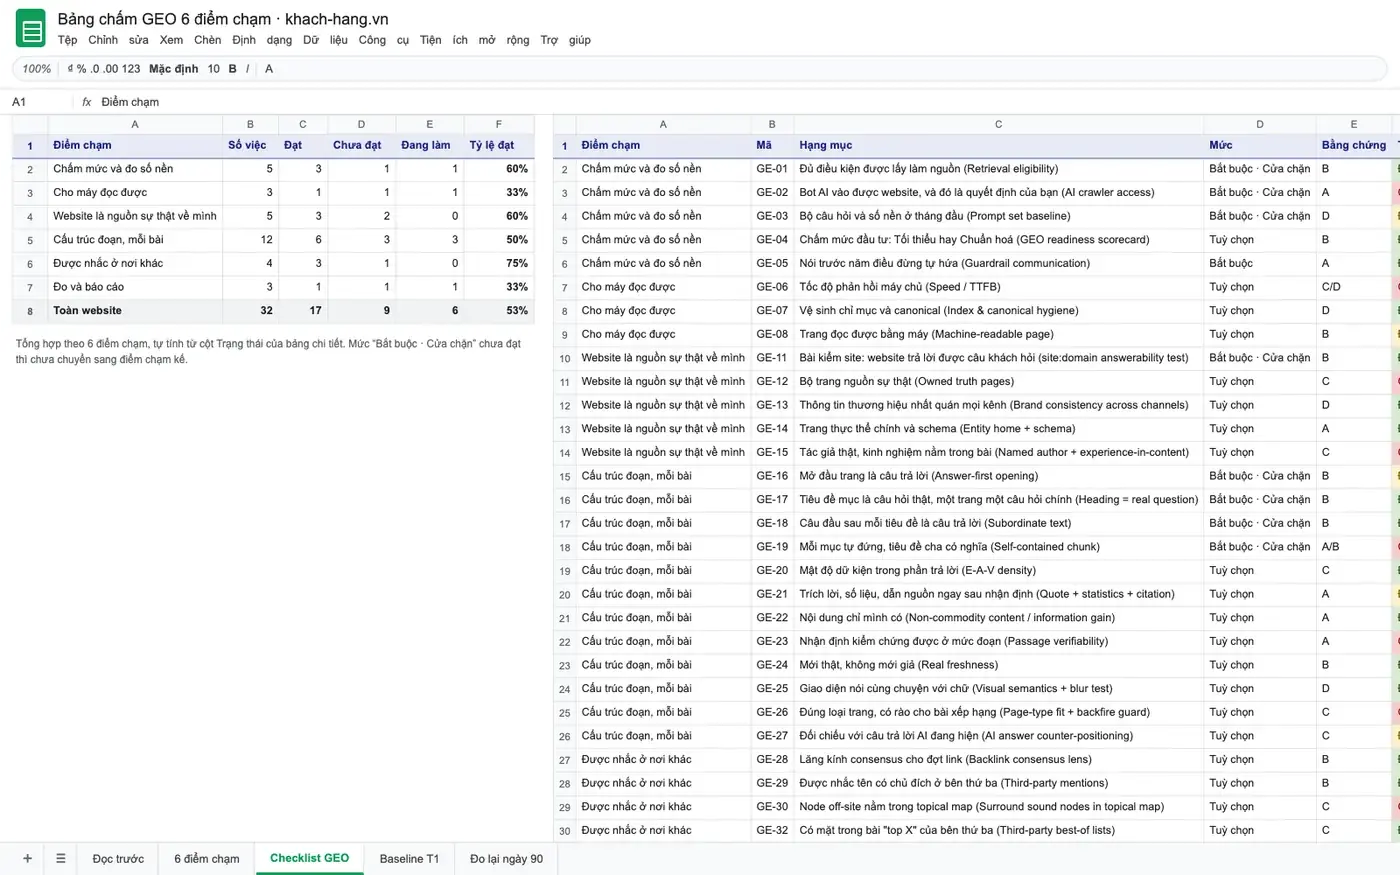Open the text color A tool
This screenshot has height=875, width=1400.
269,69
